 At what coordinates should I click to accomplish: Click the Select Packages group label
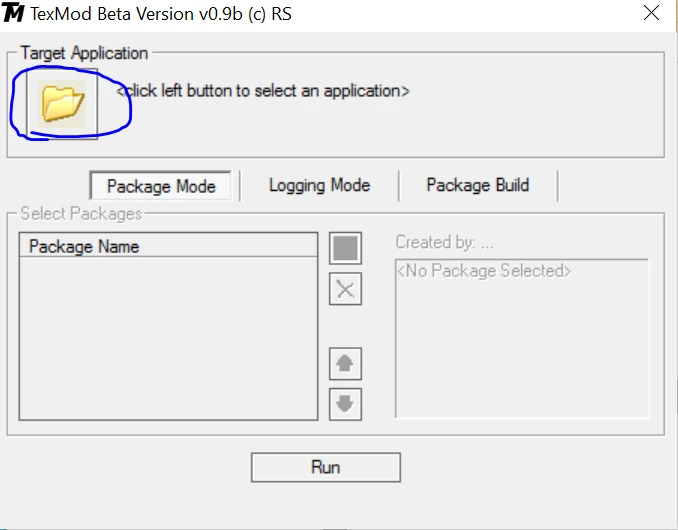(81, 213)
